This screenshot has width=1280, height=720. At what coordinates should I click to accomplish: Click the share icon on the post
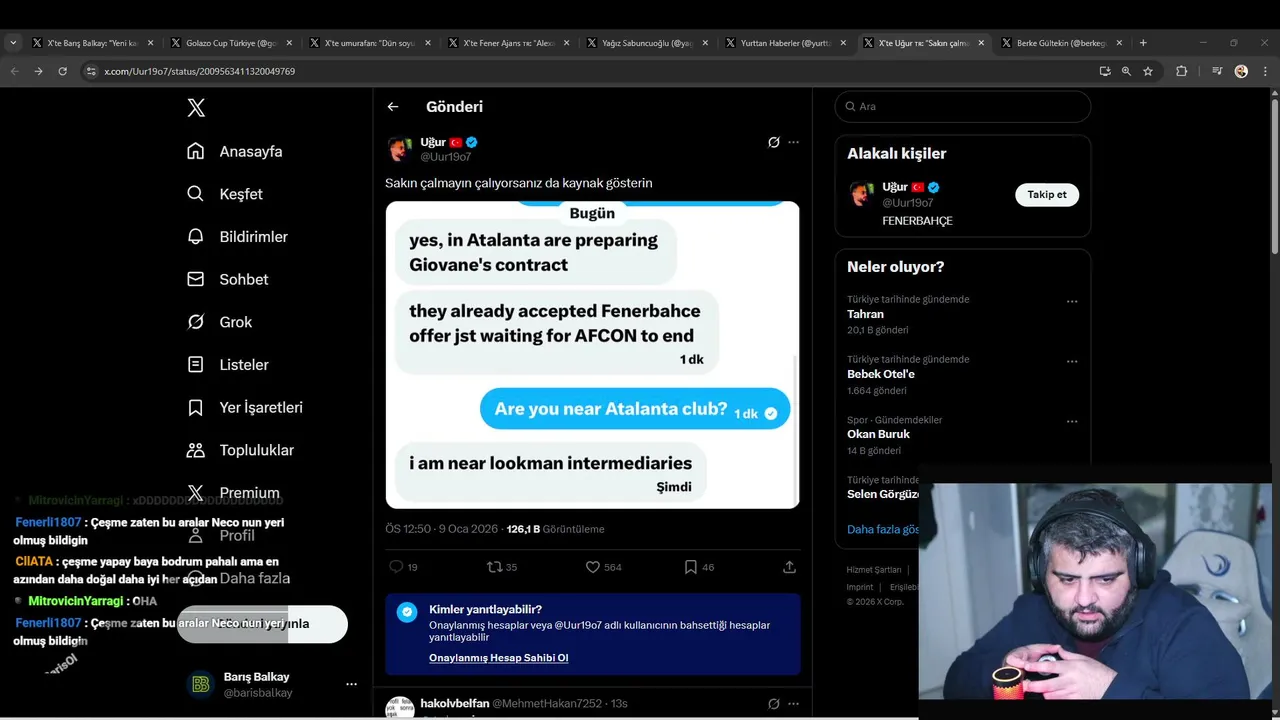tap(789, 567)
